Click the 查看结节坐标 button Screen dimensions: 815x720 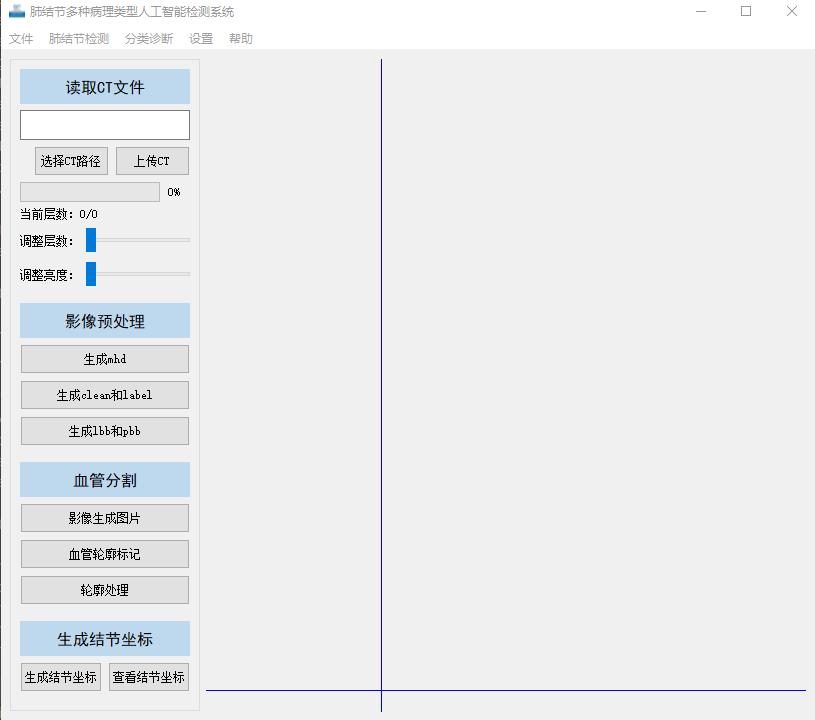click(x=149, y=677)
